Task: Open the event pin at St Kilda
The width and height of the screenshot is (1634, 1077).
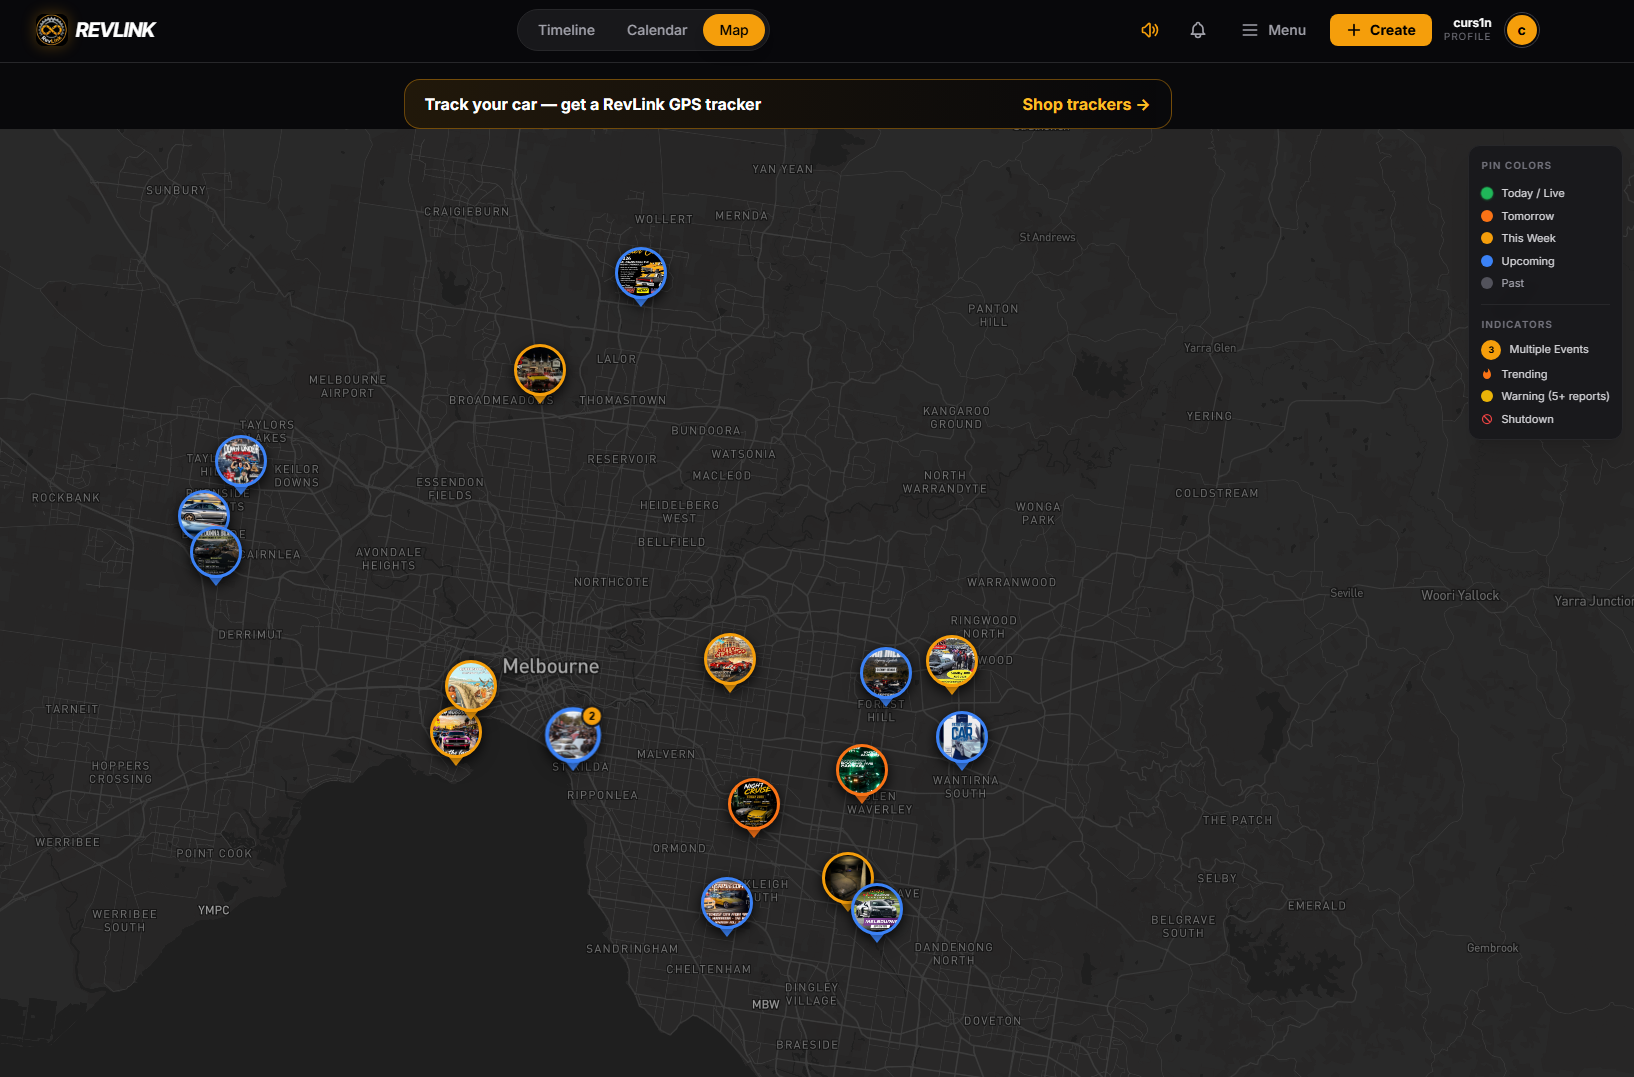Action: tap(573, 735)
